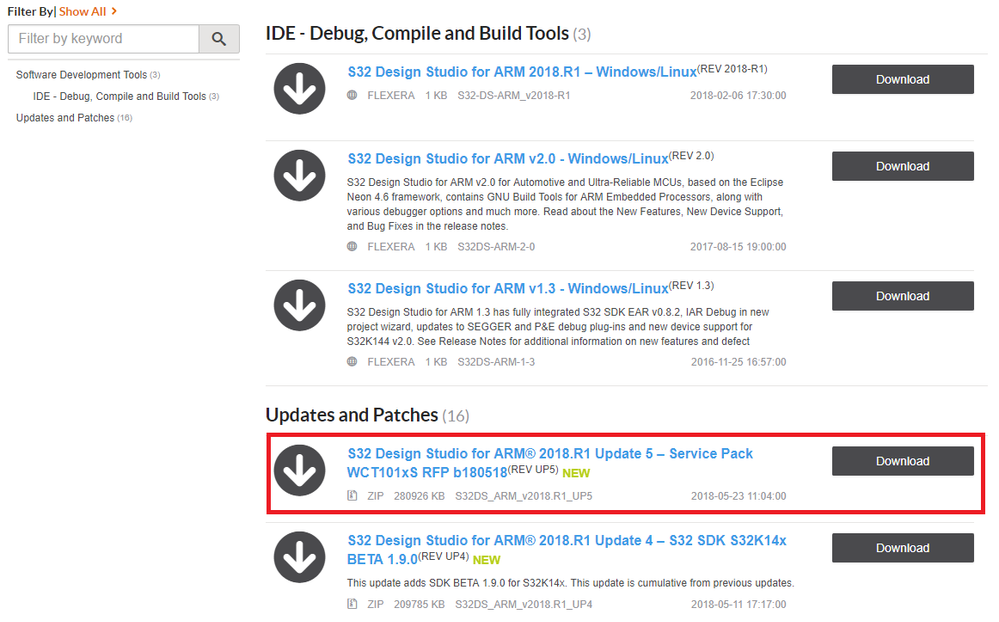The width and height of the screenshot is (999, 622).
Task: Click the date 2017-08-15 19:00:00
Action: (x=738, y=247)
